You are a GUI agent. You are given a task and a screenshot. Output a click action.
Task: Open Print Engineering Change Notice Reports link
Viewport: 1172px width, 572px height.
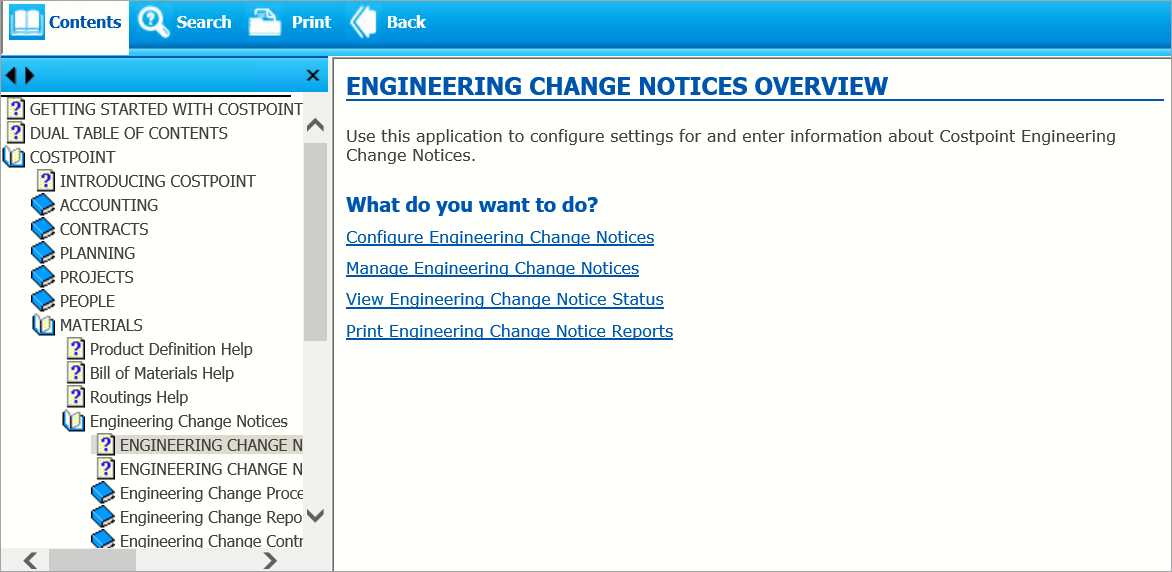pos(509,331)
